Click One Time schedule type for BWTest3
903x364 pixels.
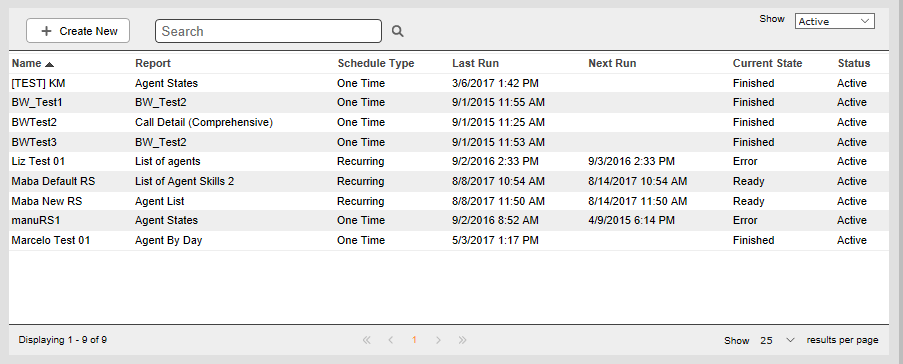click(x=361, y=142)
